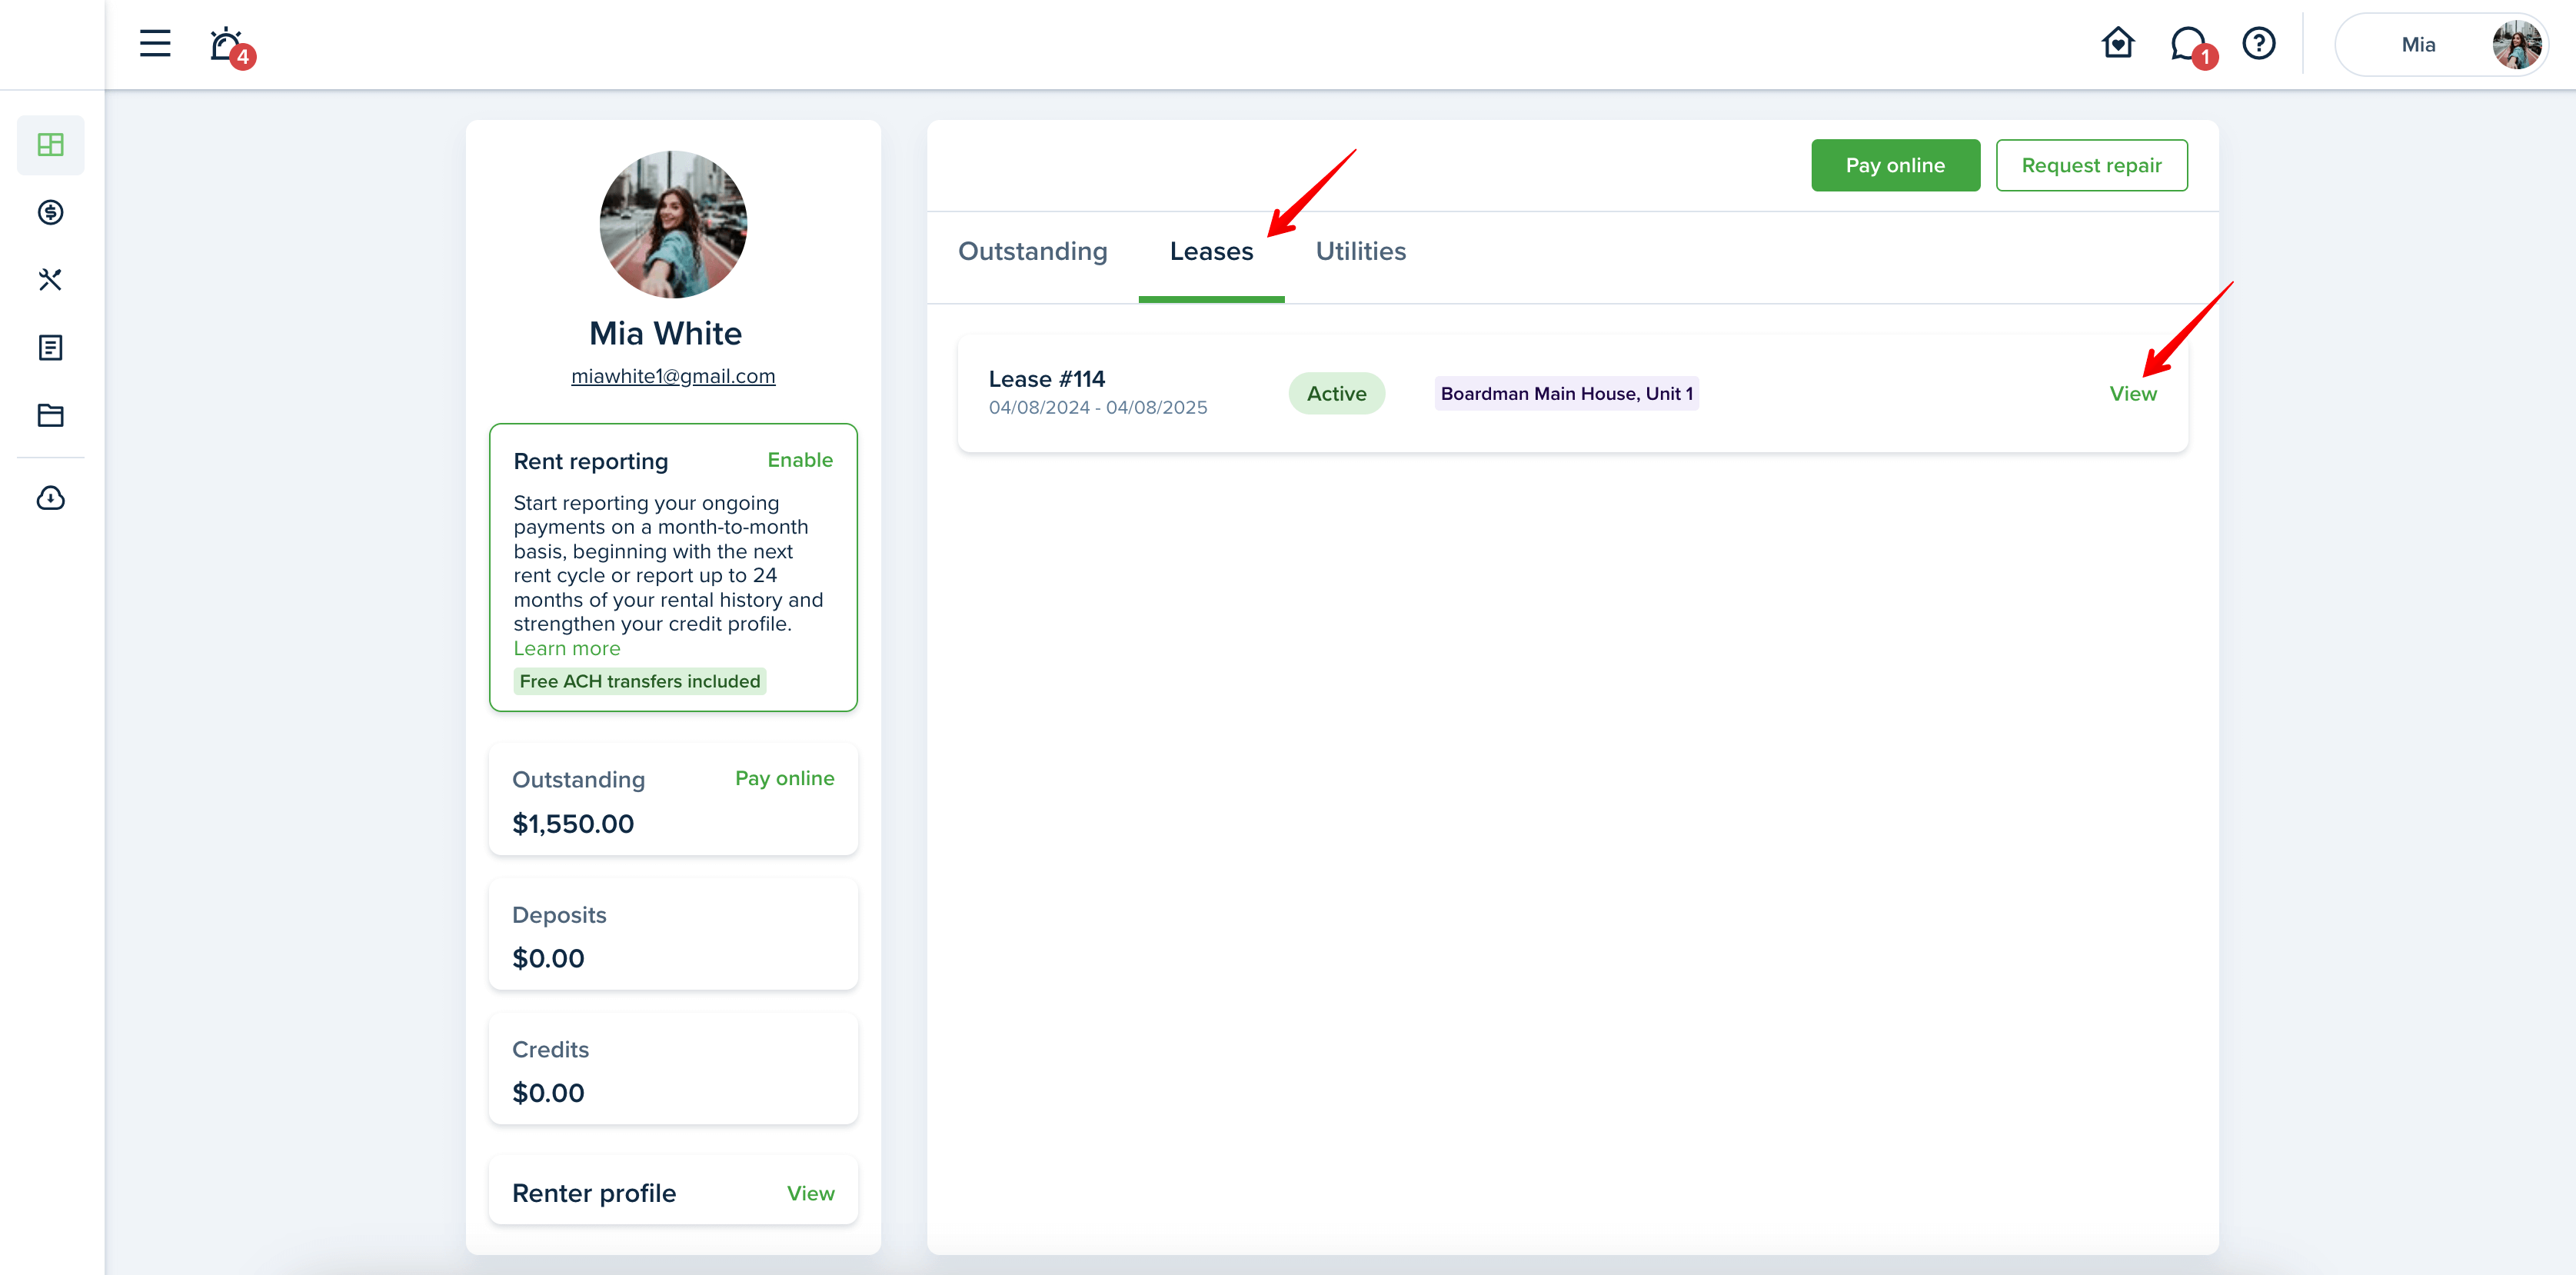
Task: Open the maintenance tools icon in sidebar
Action: [x=51, y=279]
